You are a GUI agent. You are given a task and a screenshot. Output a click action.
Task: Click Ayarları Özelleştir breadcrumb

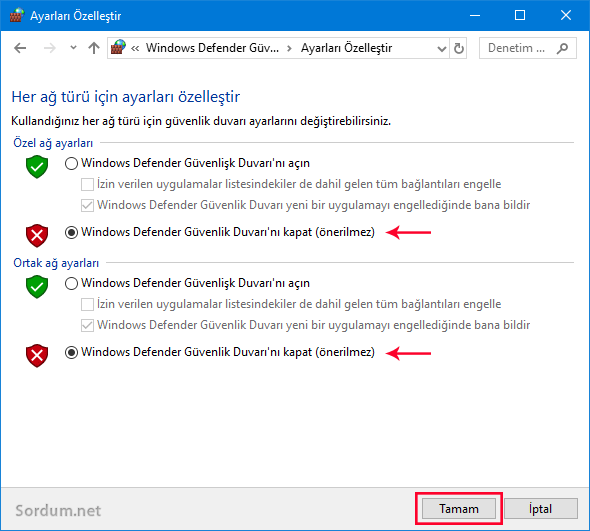[x=346, y=48]
